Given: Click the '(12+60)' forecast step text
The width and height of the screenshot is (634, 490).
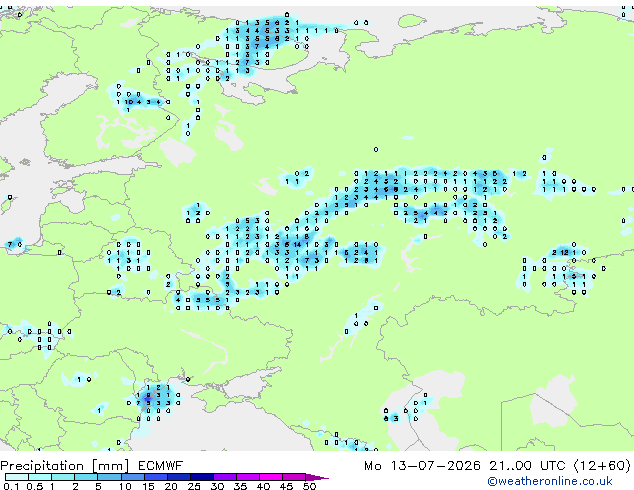Looking at the screenshot, I should [602, 466].
